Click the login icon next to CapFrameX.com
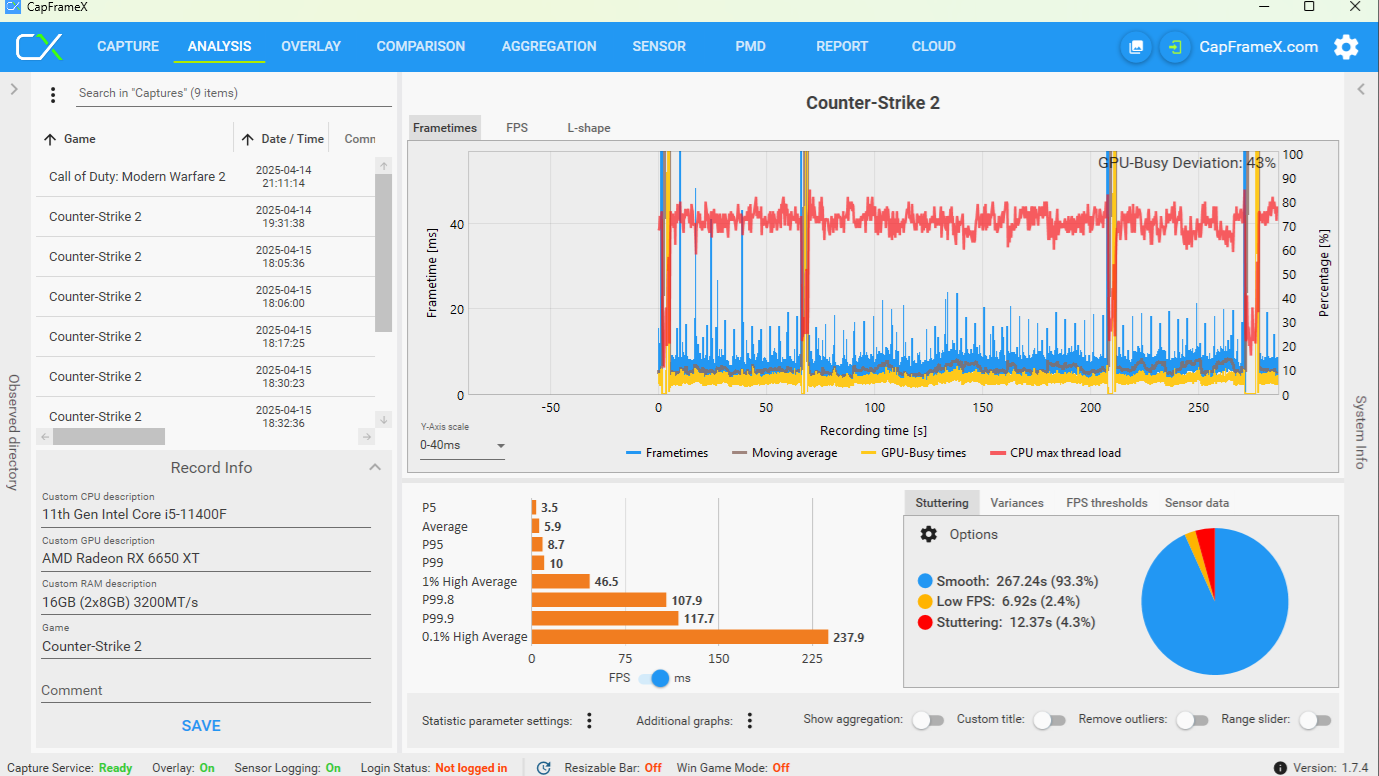 [1175, 47]
